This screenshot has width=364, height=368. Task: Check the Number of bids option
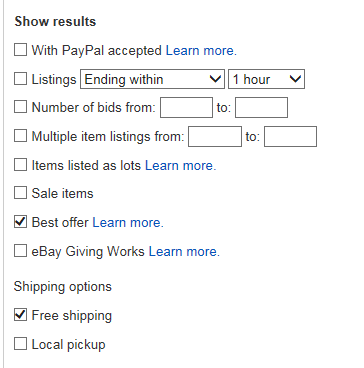(x=20, y=107)
